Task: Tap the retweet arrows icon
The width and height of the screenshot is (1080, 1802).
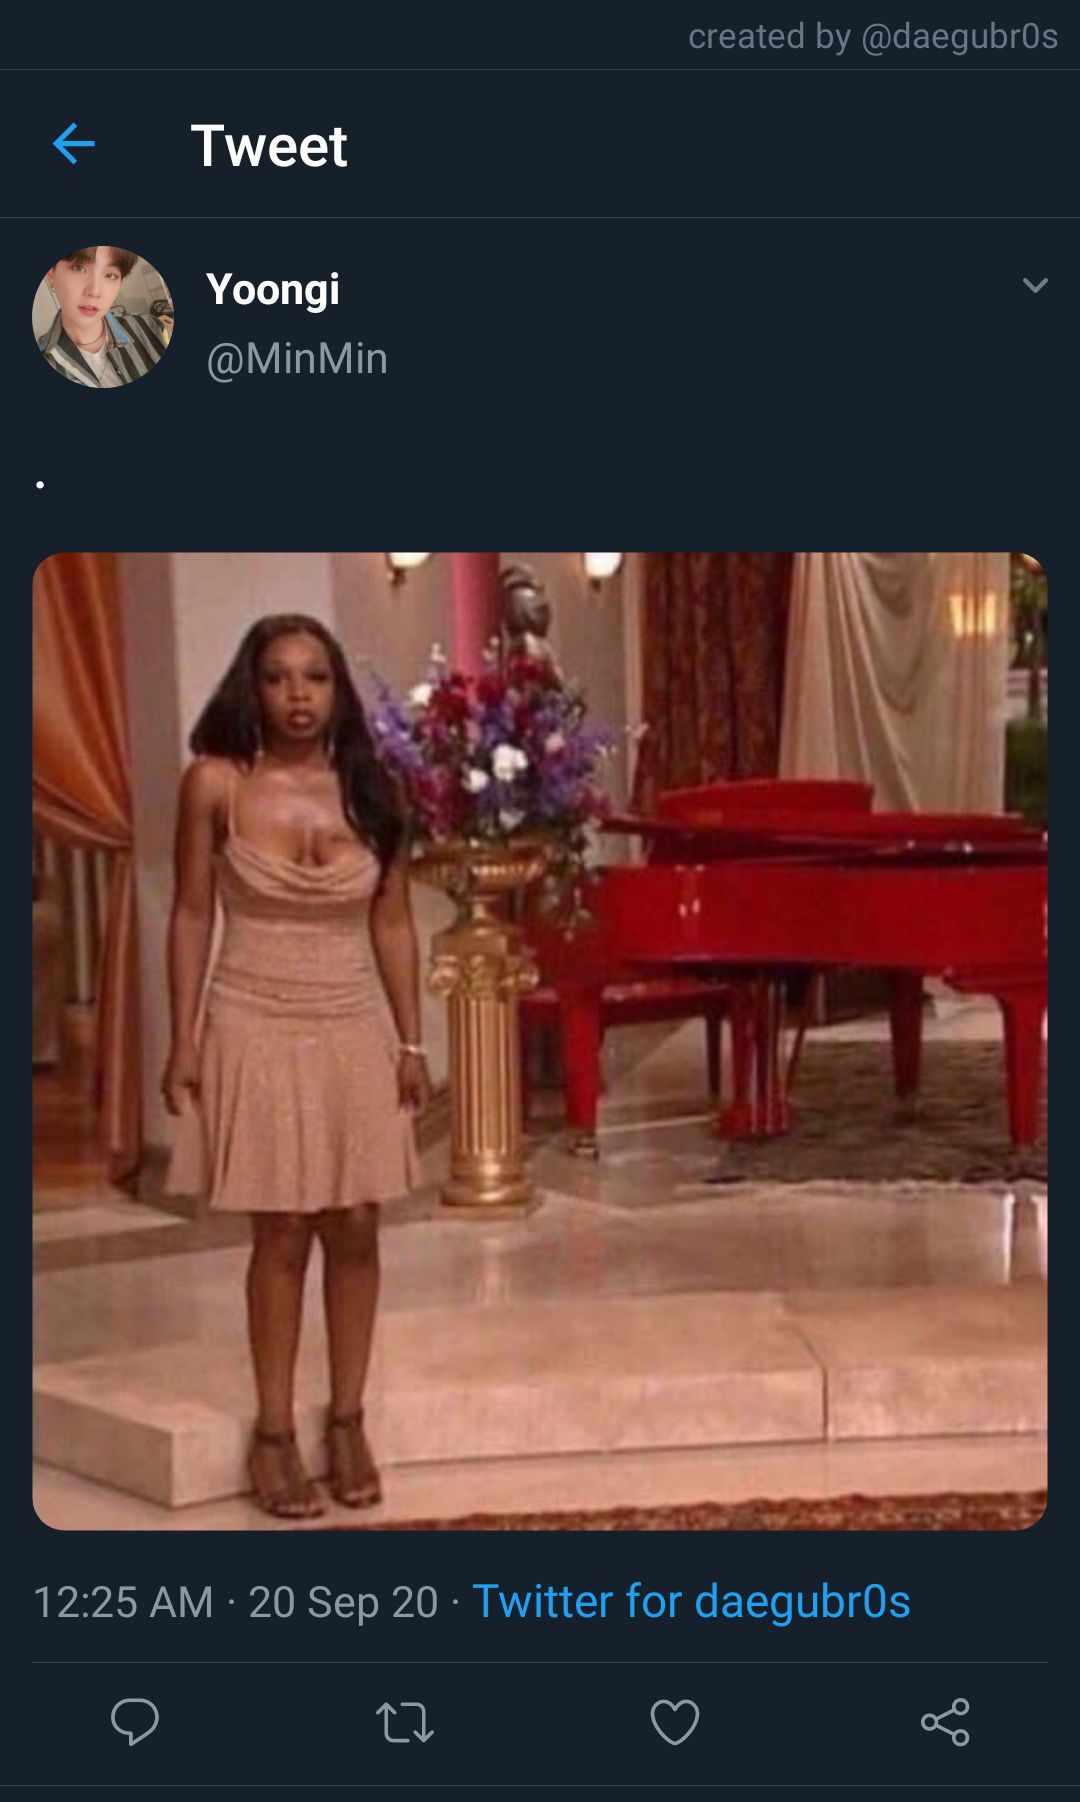Action: click(405, 1722)
